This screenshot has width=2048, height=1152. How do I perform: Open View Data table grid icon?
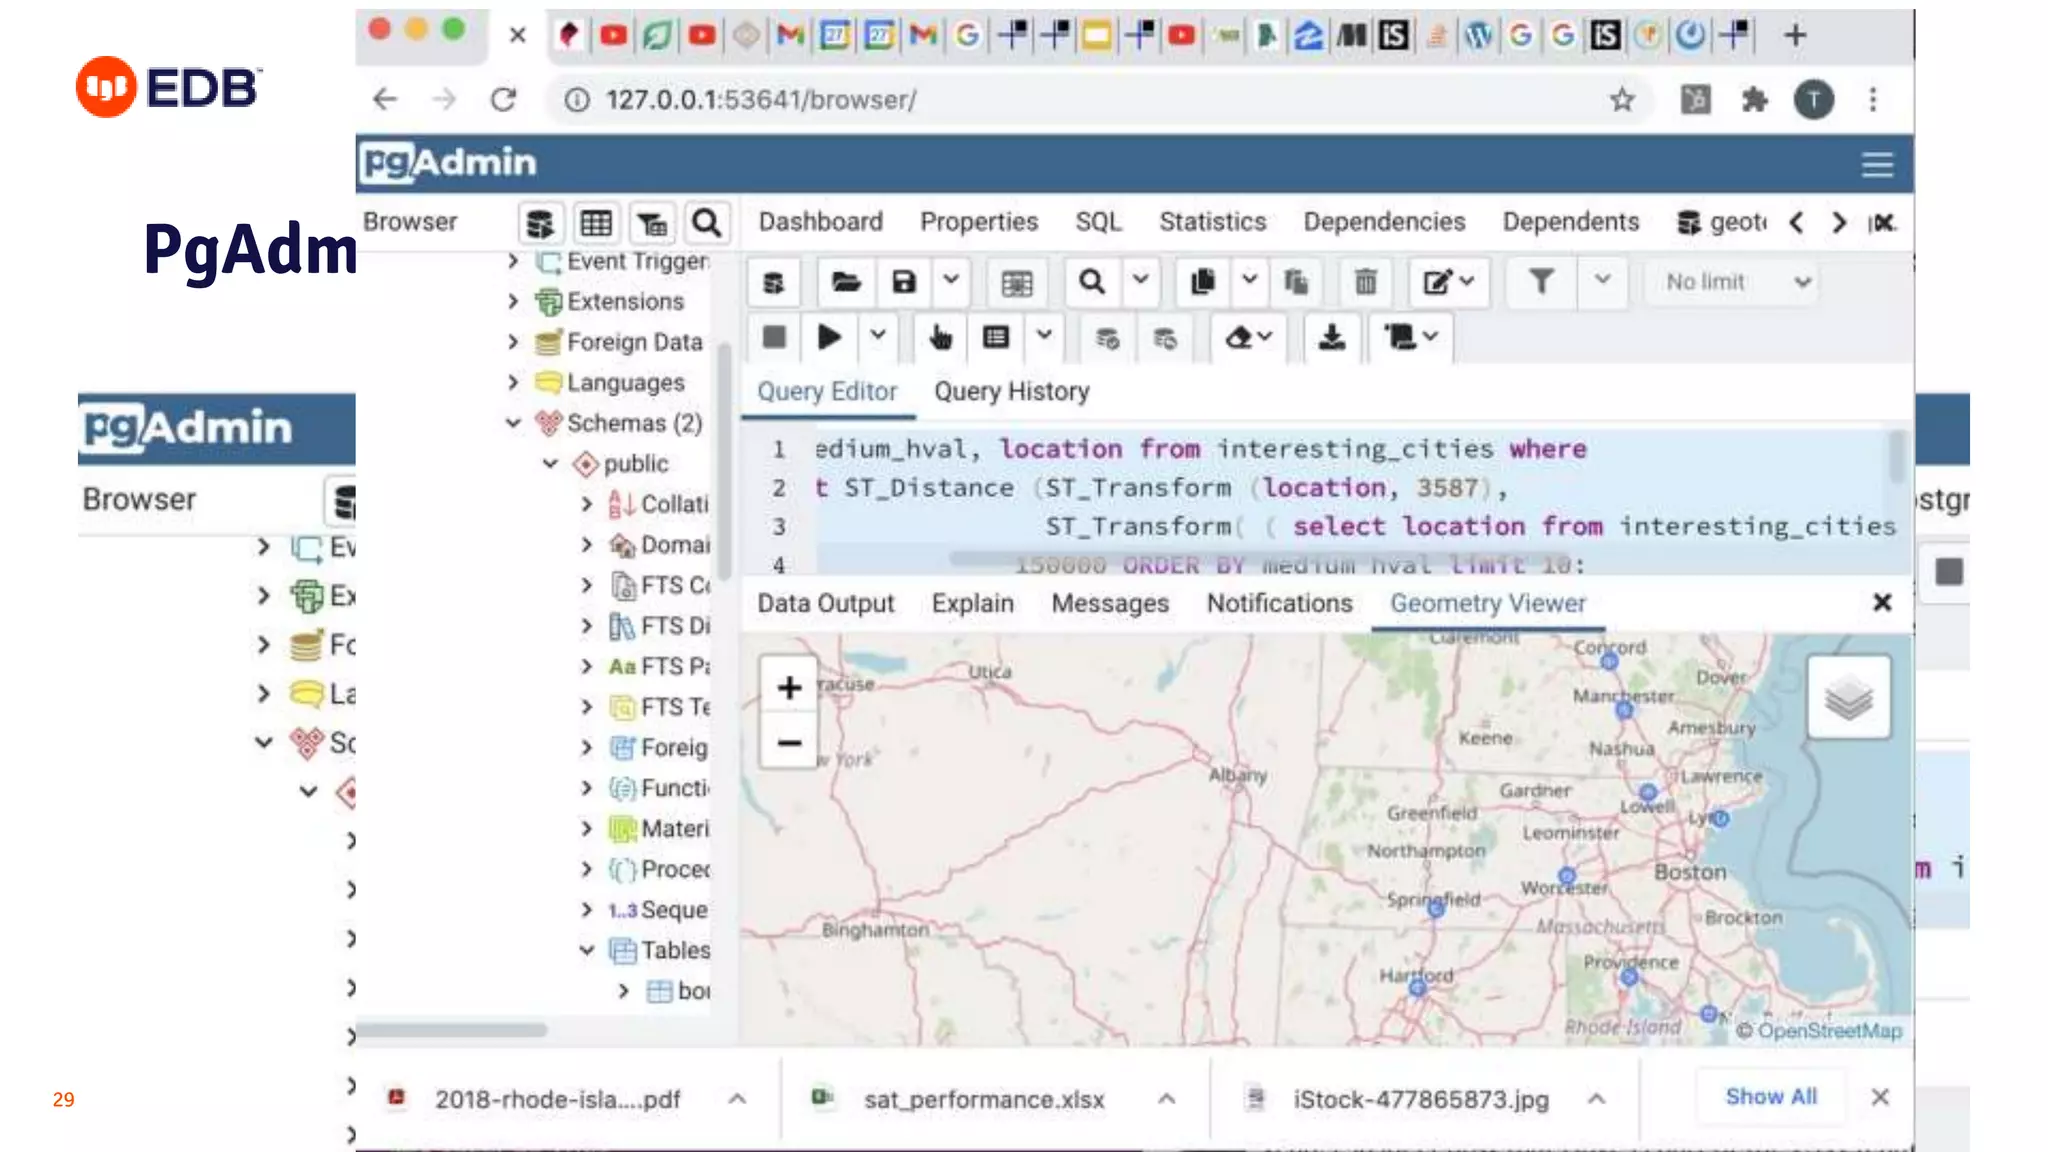pyautogui.click(x=596, y=223)
